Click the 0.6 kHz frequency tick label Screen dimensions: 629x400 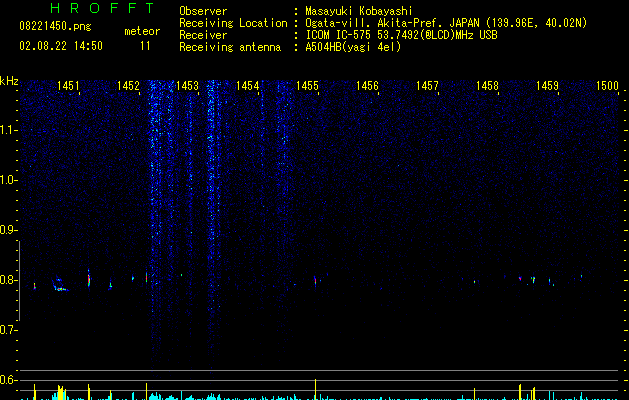click(7, 380)
